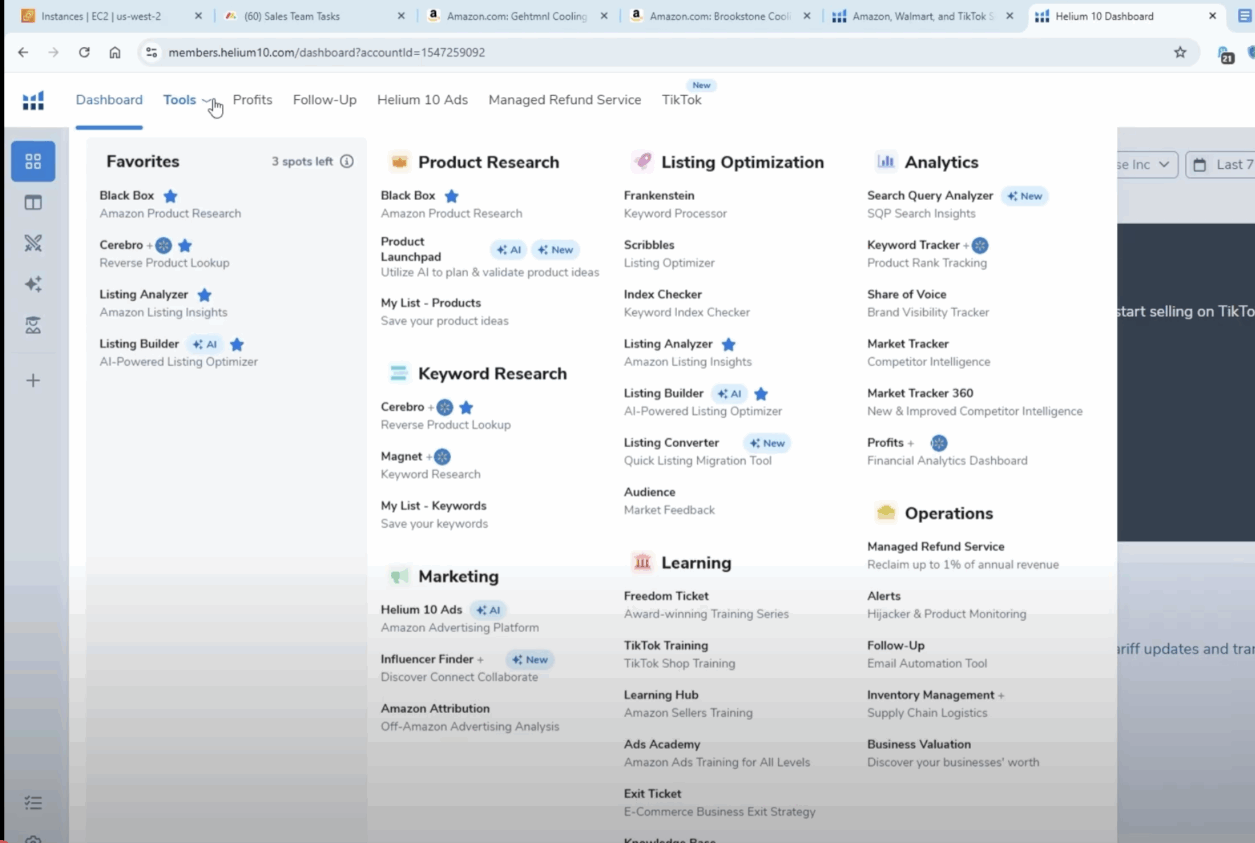Select the AI sparkles icon in the sidebar

tap(33, 283)
